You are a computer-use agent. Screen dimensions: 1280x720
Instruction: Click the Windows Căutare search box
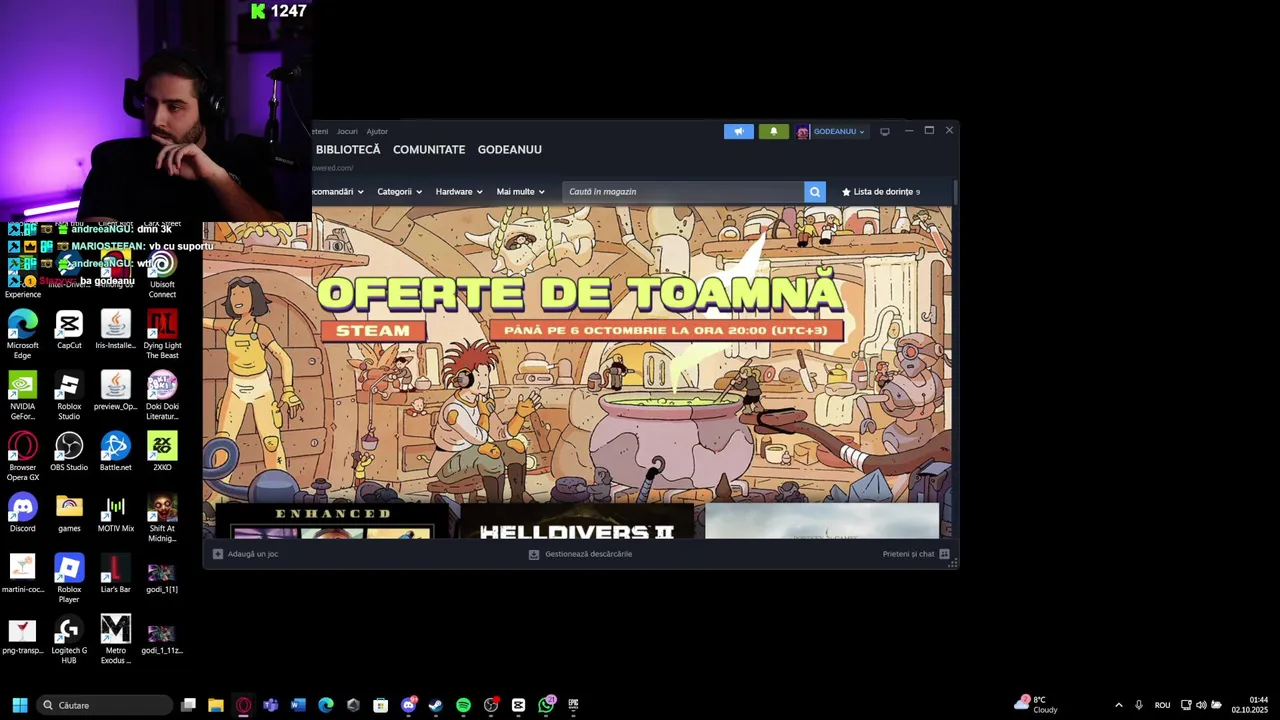click(104, 705)
